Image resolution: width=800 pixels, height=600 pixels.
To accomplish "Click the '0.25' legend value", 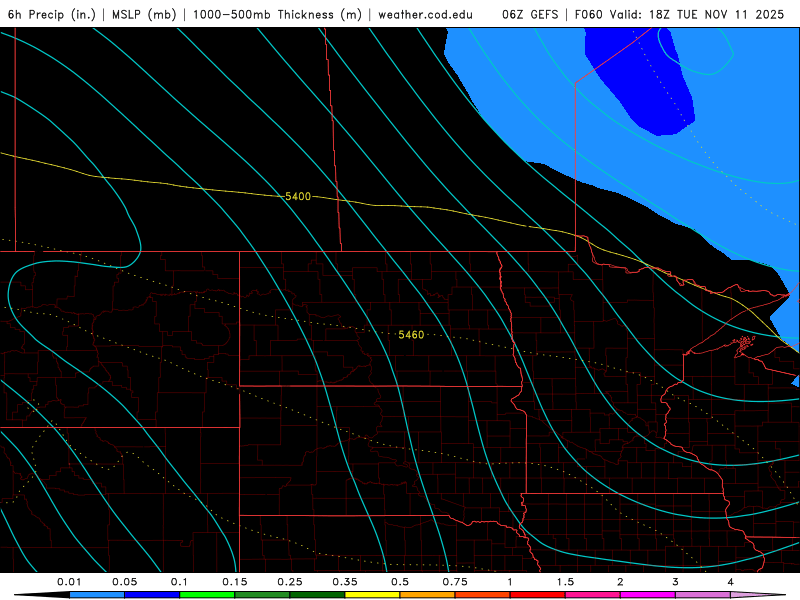I will (290, 582).
